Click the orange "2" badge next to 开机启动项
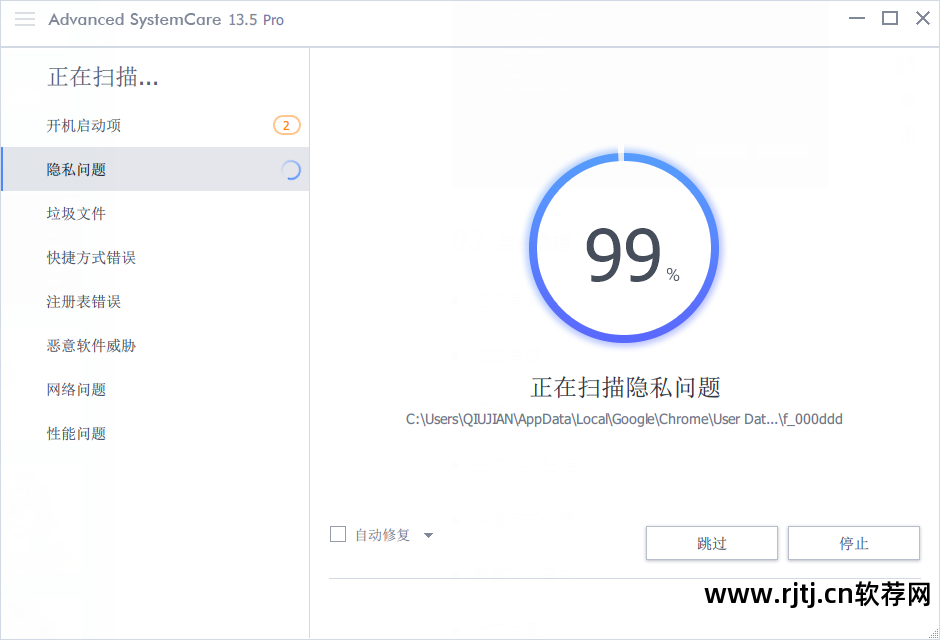This screenshot has width=940, height=640. pos(286,125)
